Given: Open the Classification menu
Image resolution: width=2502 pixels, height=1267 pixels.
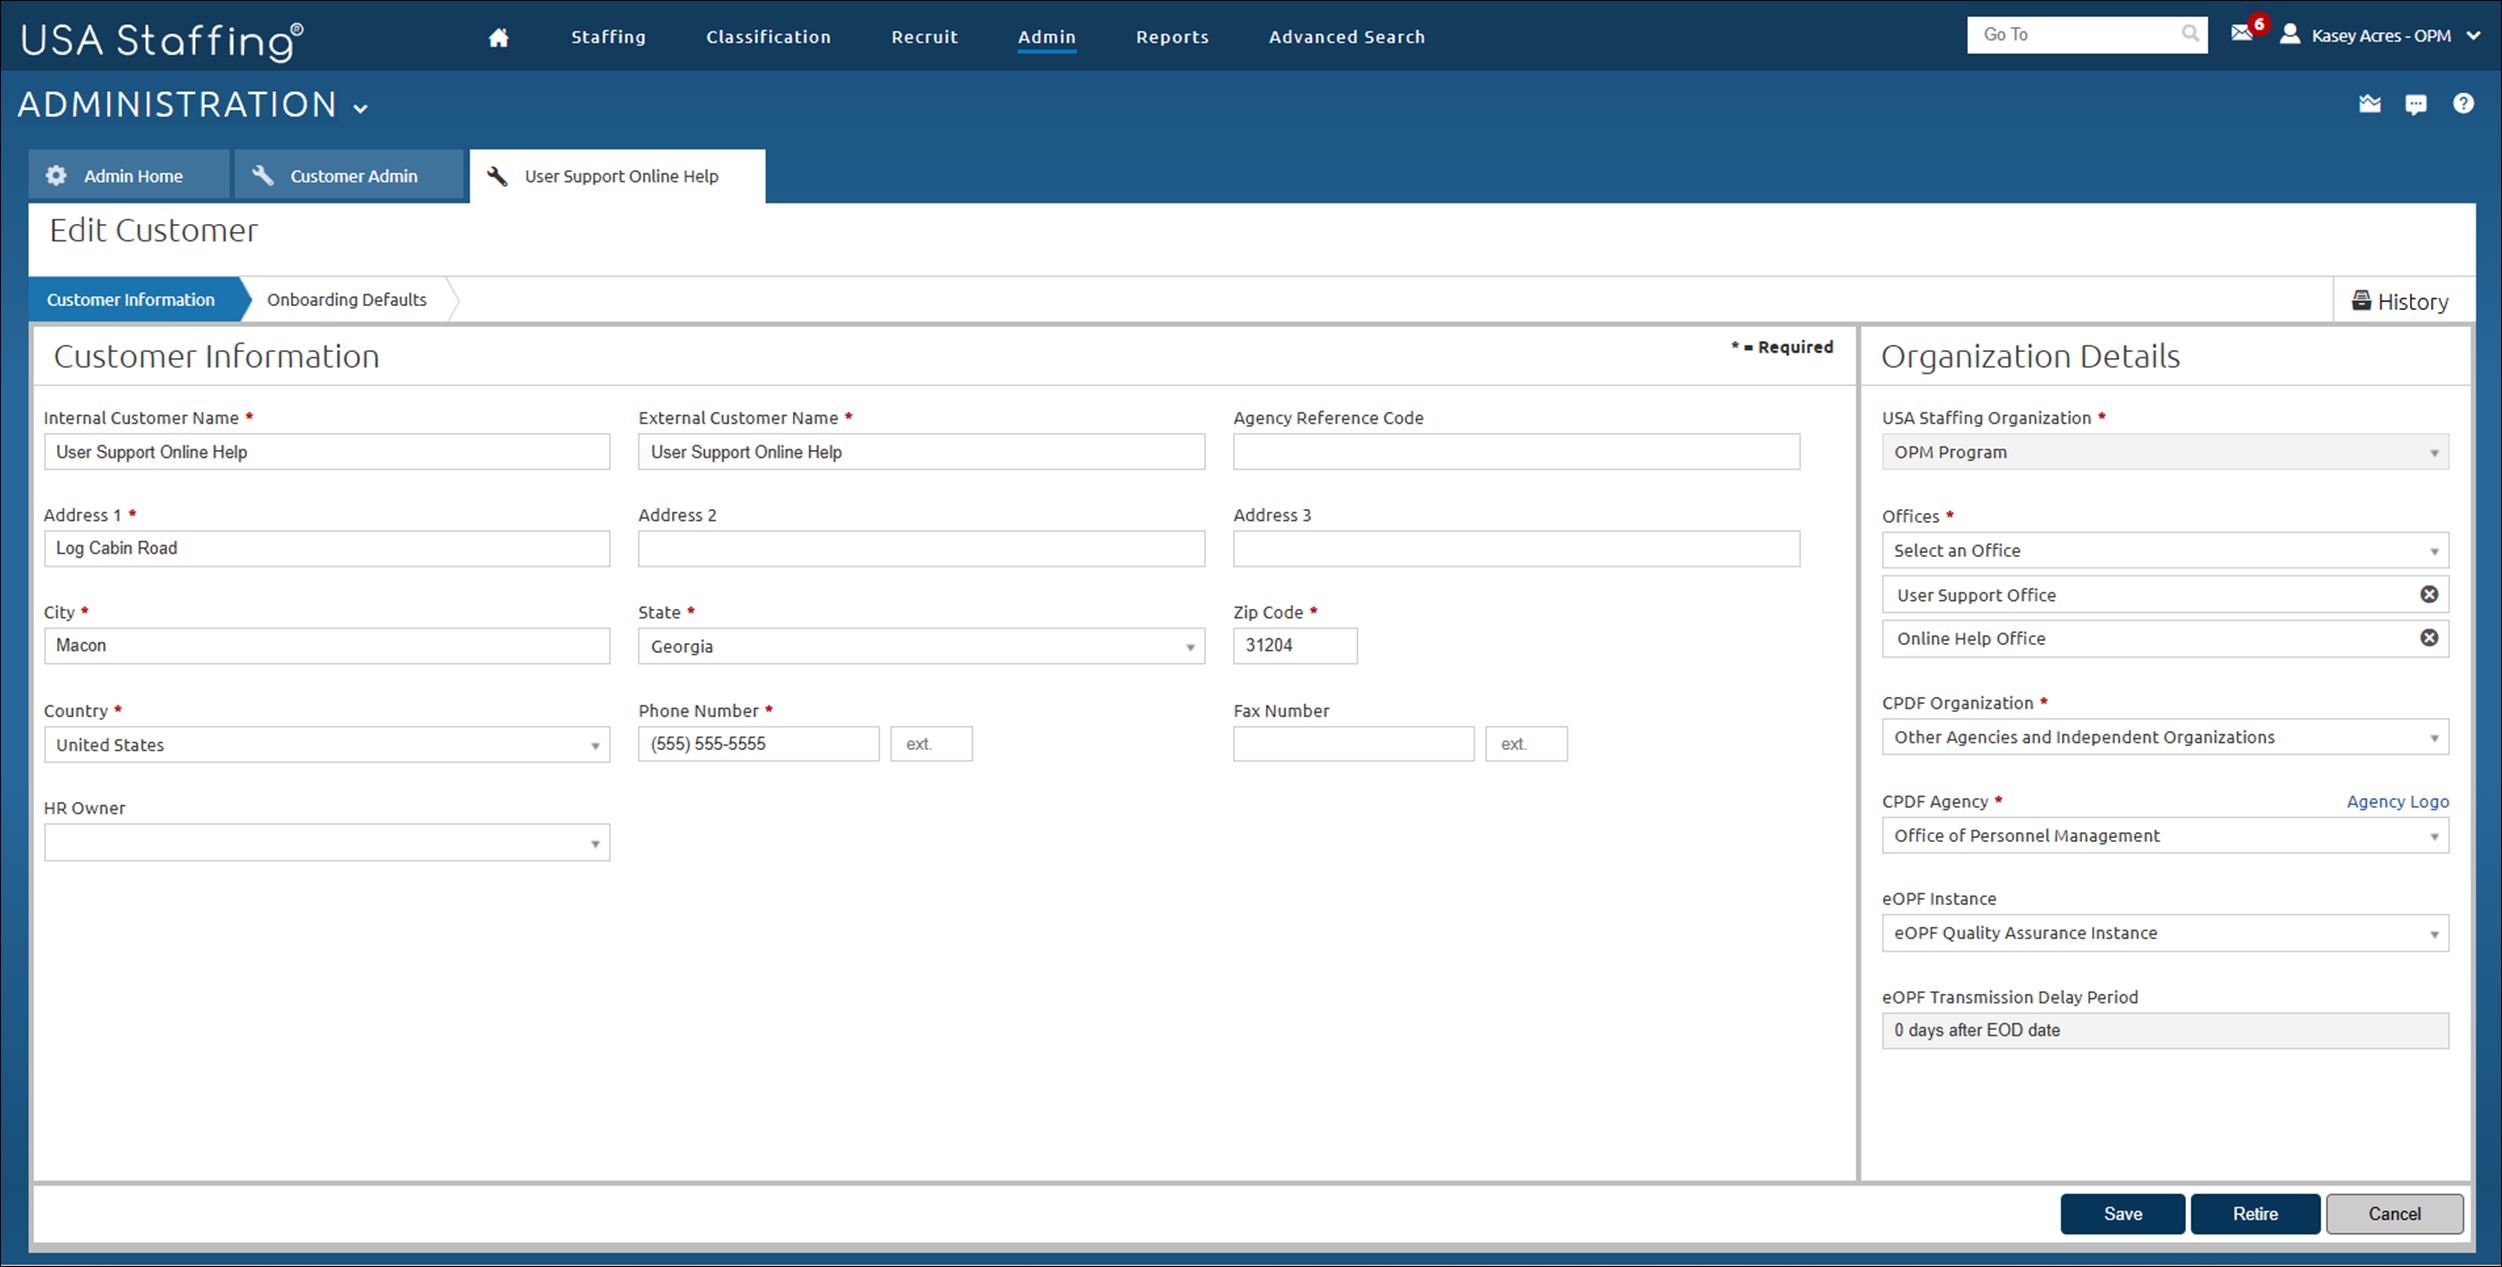Looking at the screenshot, I should (768, 37).
